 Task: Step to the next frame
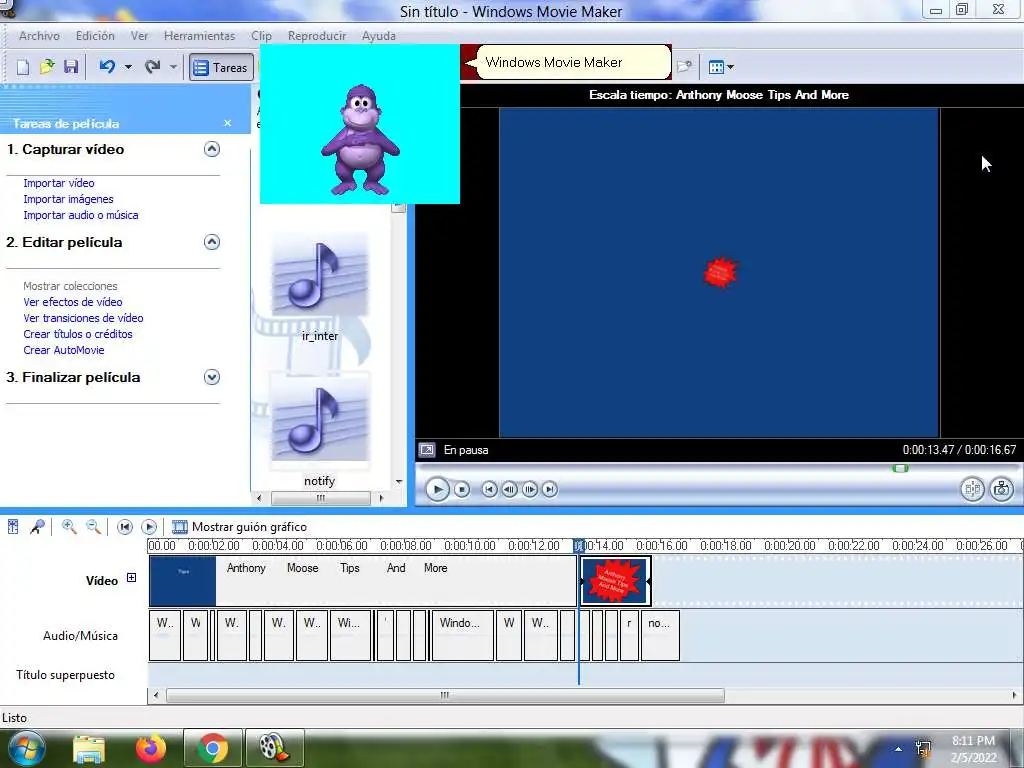530,489
